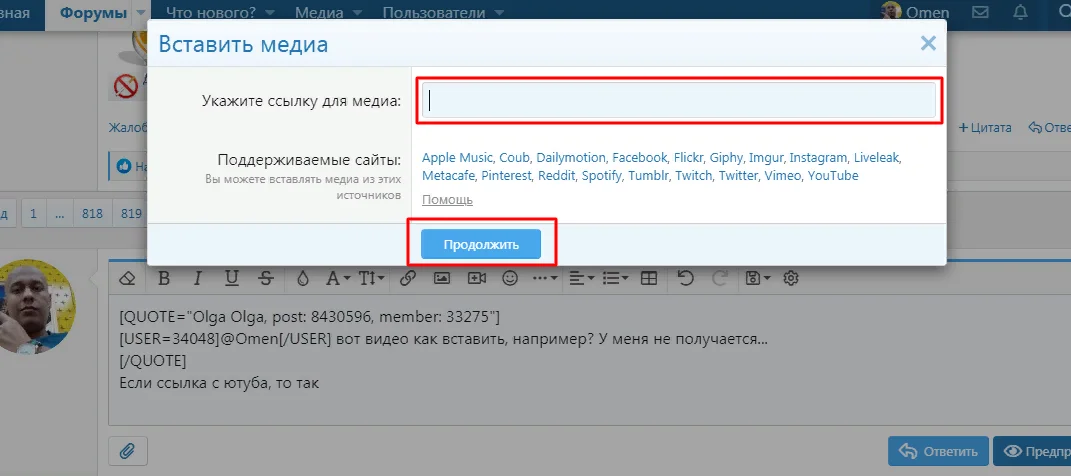Open the drafts save dropdown

pos(758,278)
